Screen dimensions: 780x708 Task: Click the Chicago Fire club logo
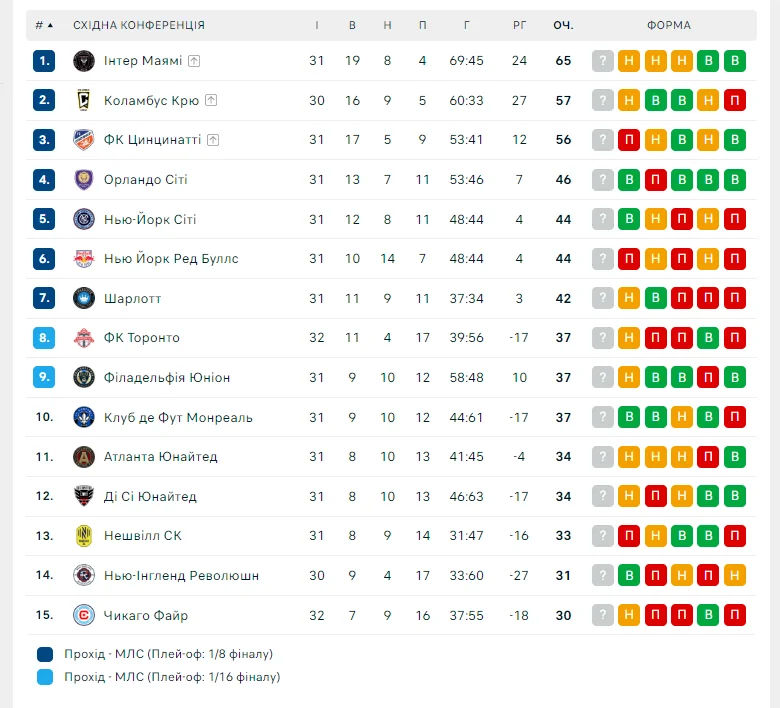coord(84,615)
